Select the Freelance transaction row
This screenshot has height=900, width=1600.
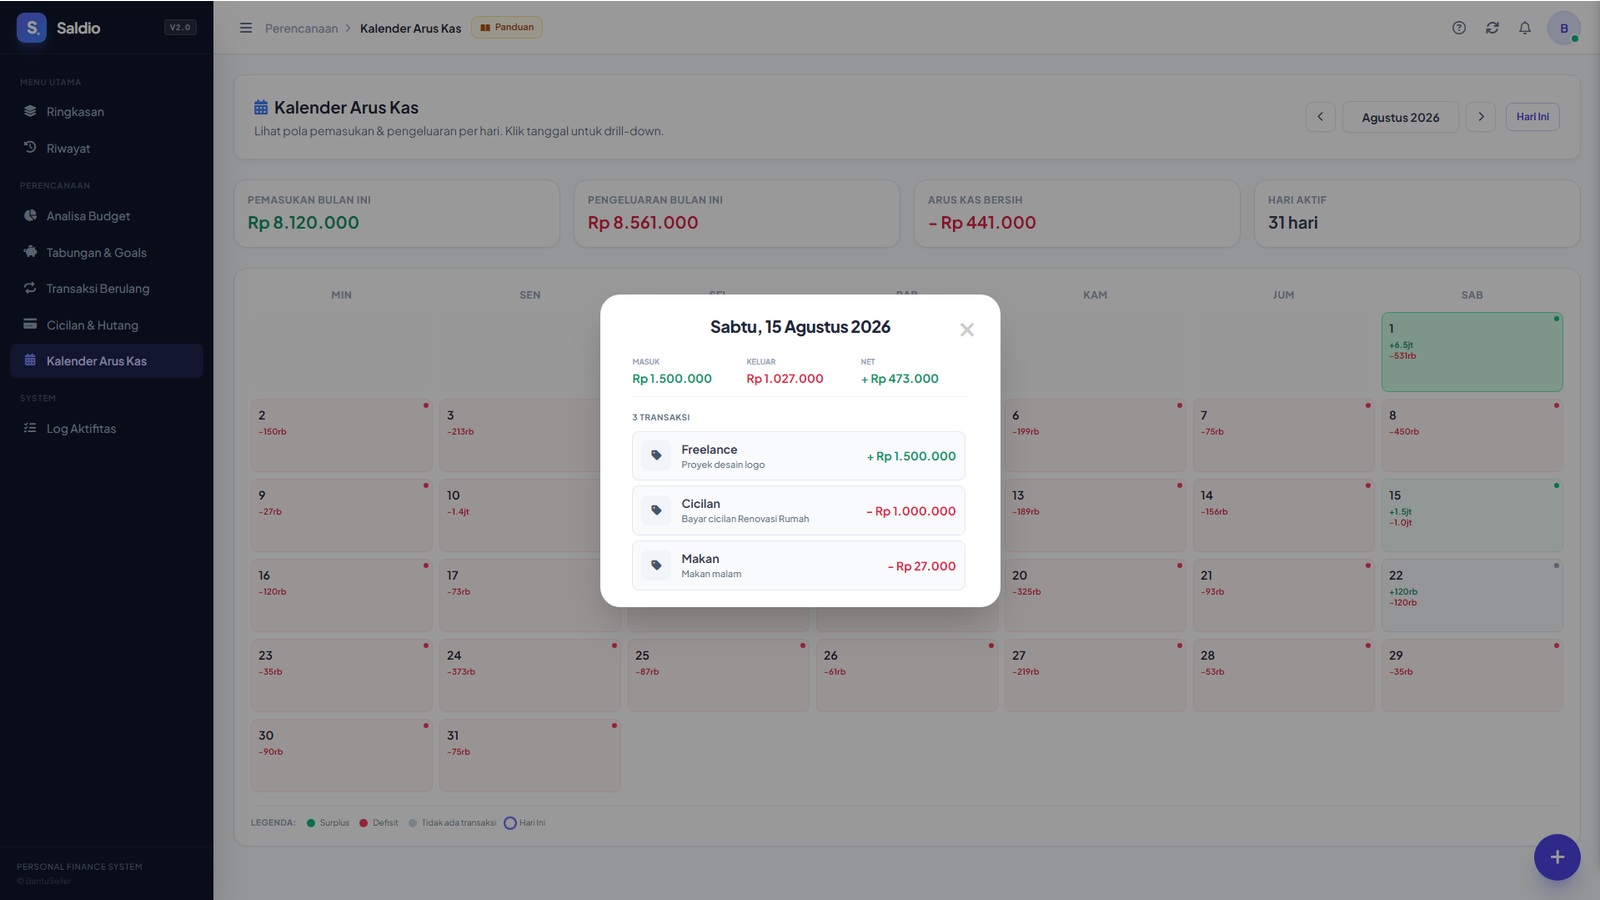click(798, 456)
